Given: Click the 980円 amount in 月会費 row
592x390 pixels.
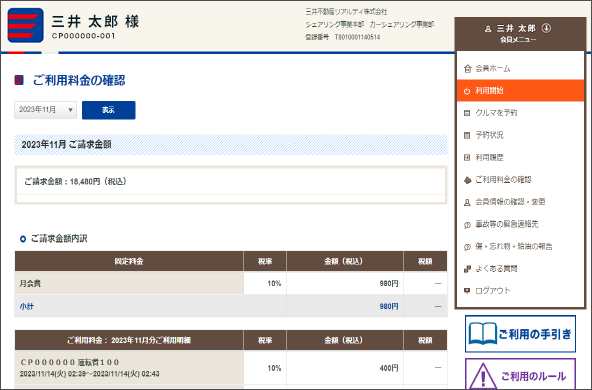Looking at the screenshot, I should [389, 284].
